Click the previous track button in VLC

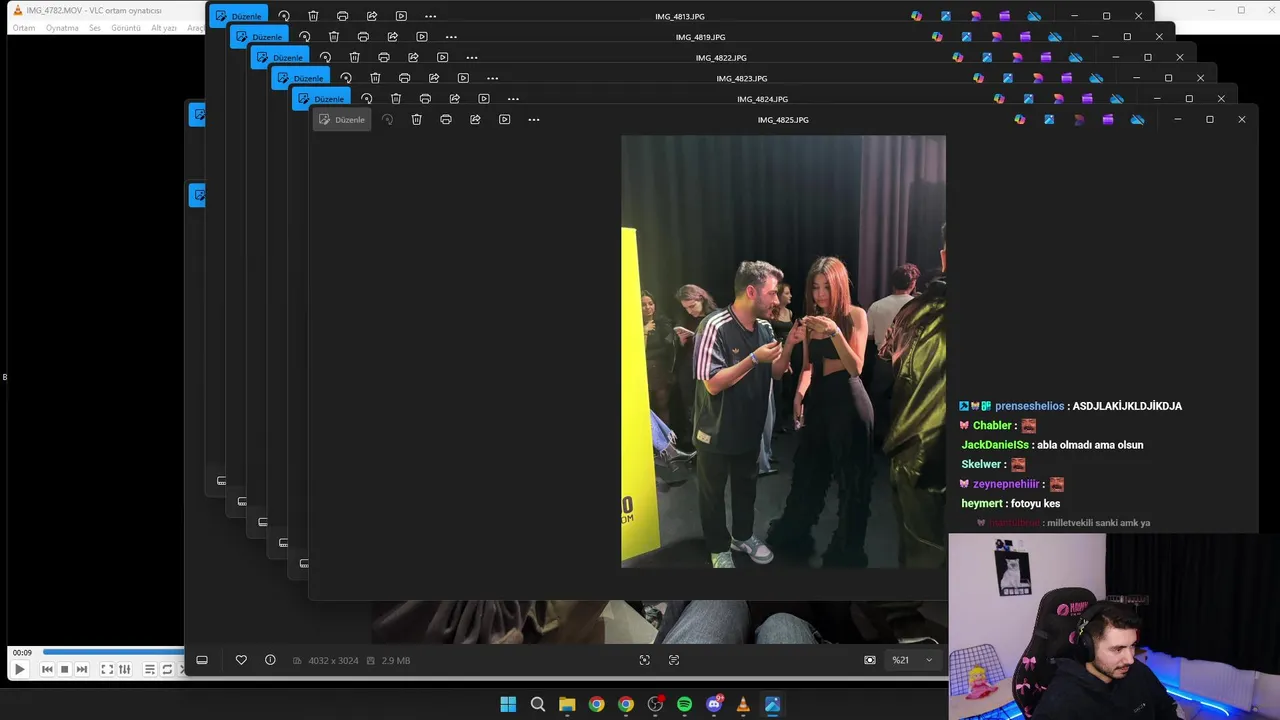47,669
